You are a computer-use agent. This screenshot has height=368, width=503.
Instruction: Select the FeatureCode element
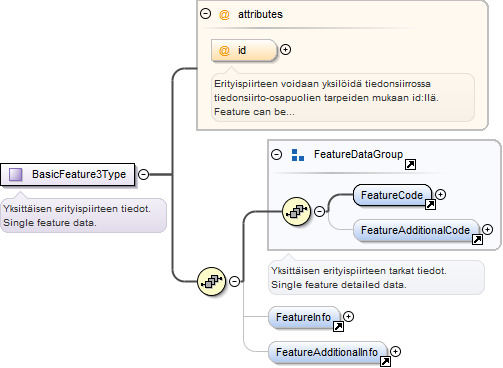point(392,195)
